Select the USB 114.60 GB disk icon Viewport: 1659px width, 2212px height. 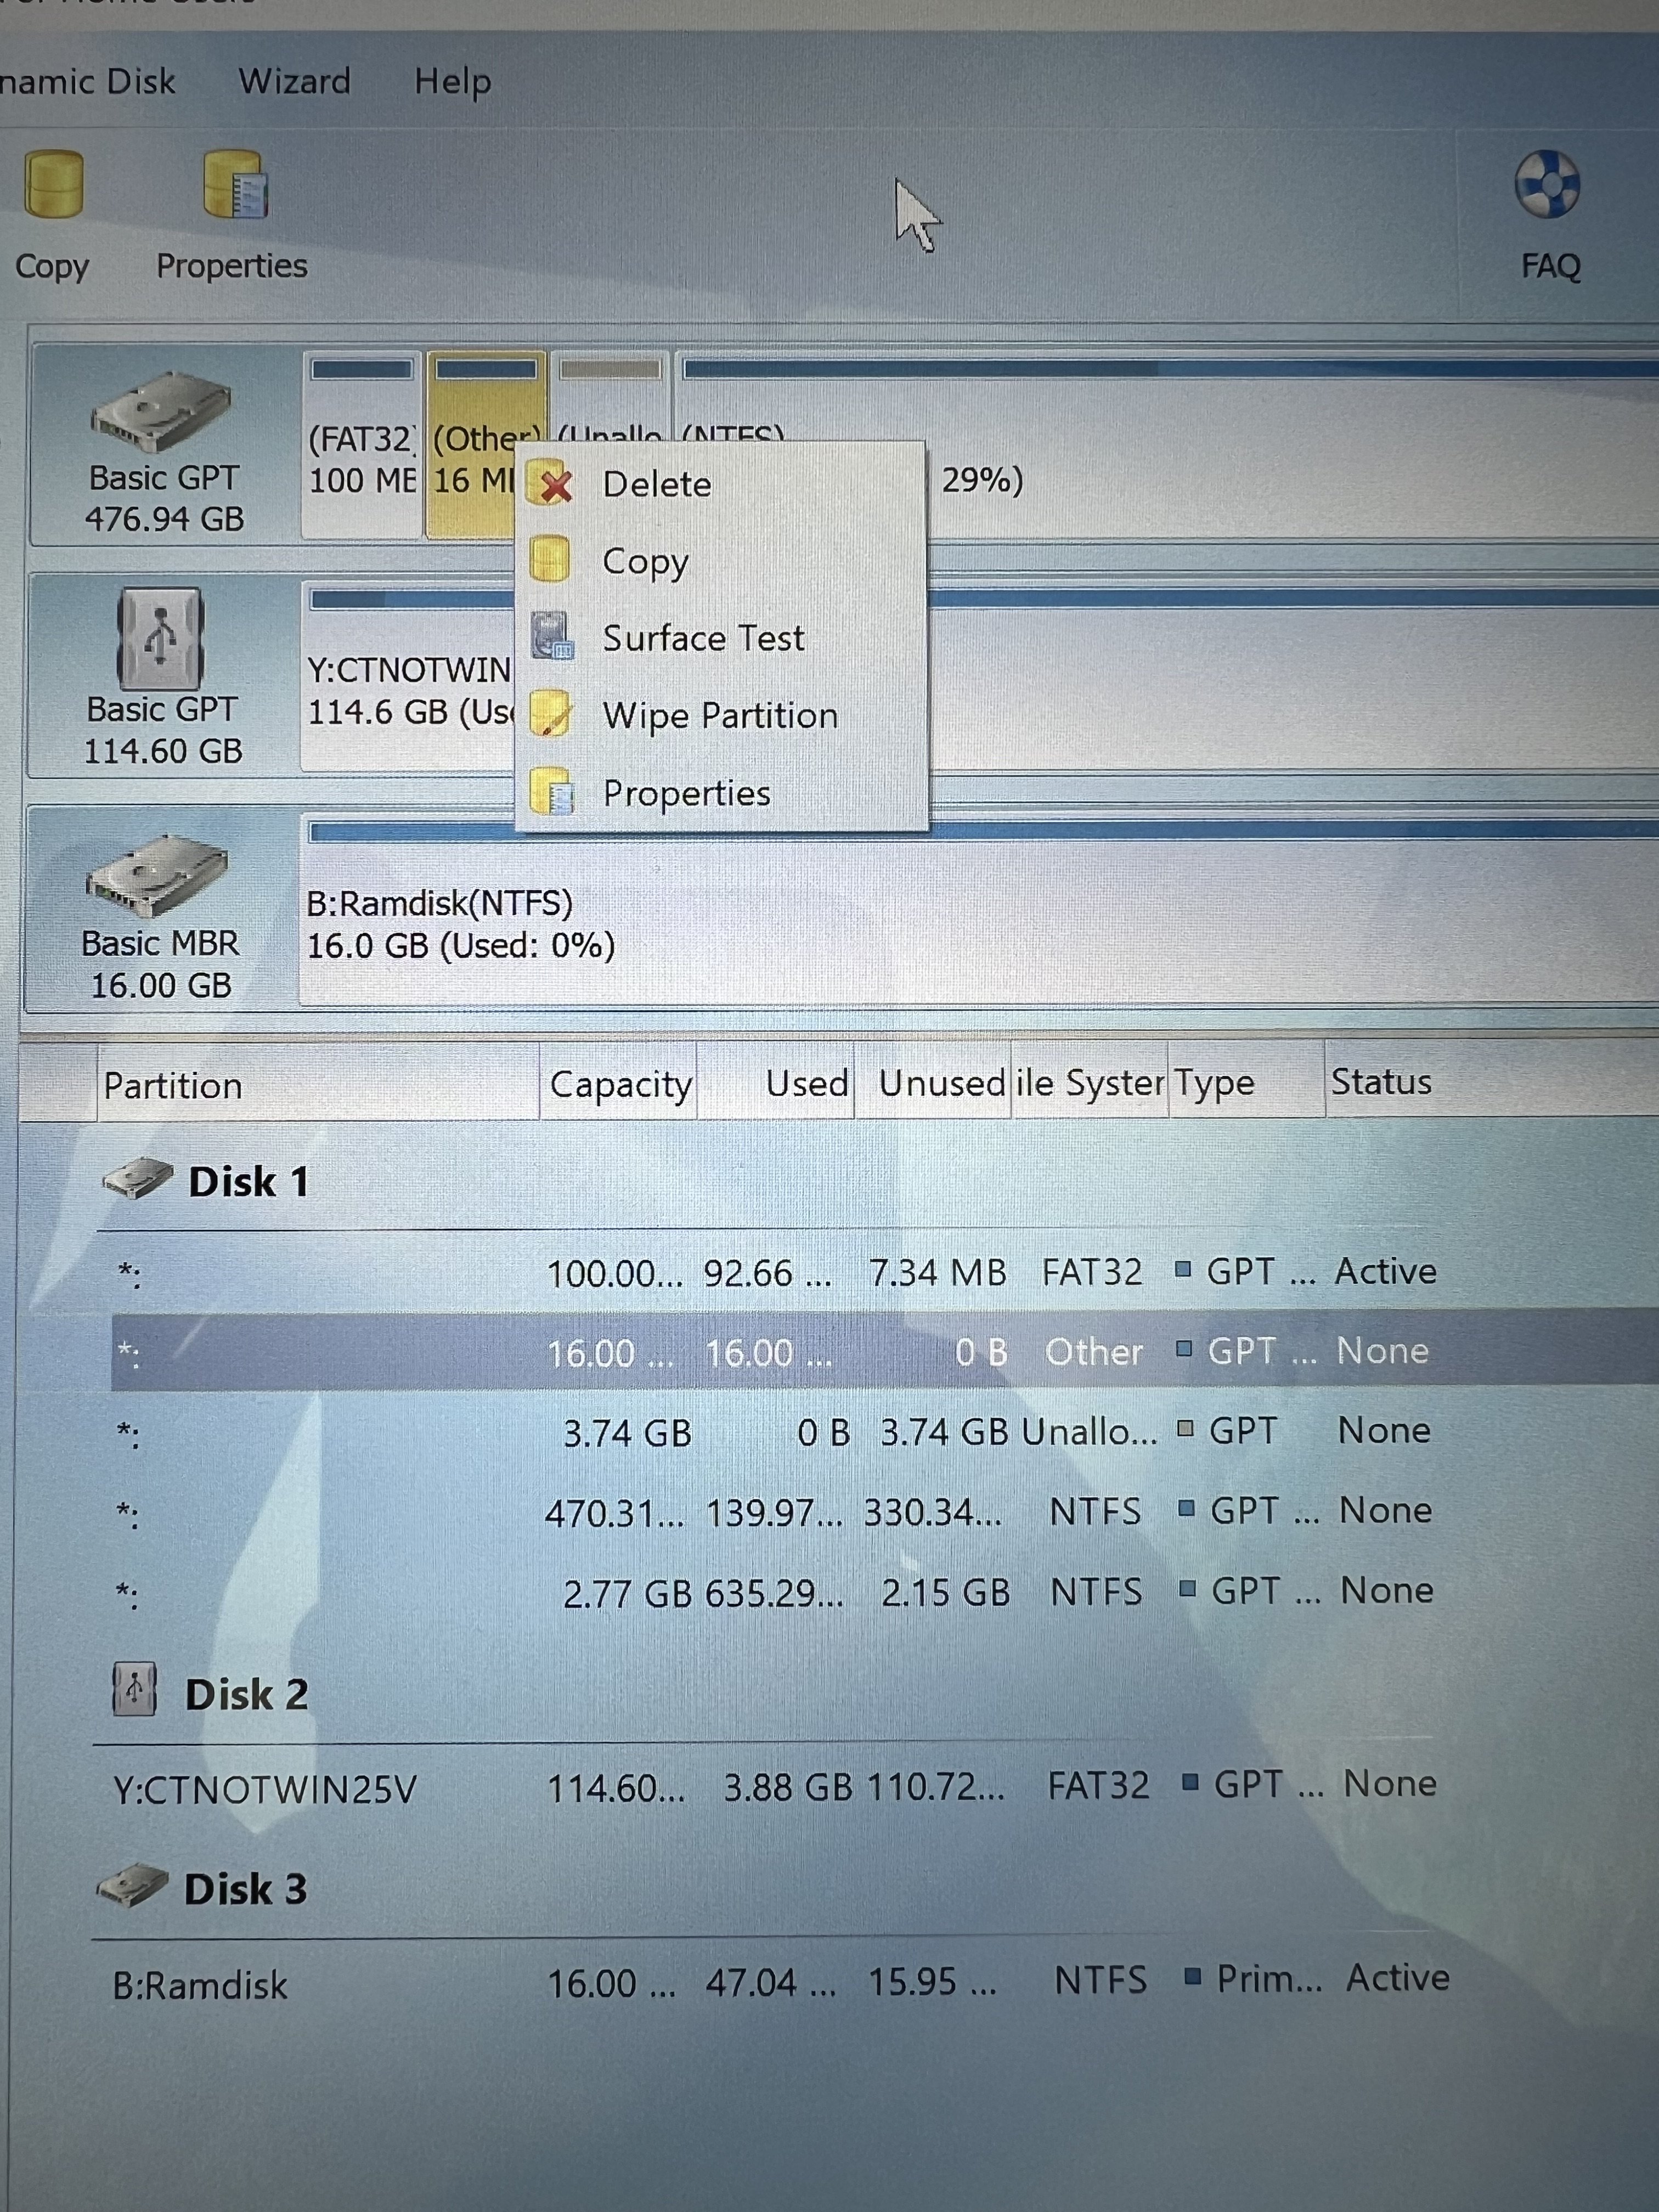161,638
